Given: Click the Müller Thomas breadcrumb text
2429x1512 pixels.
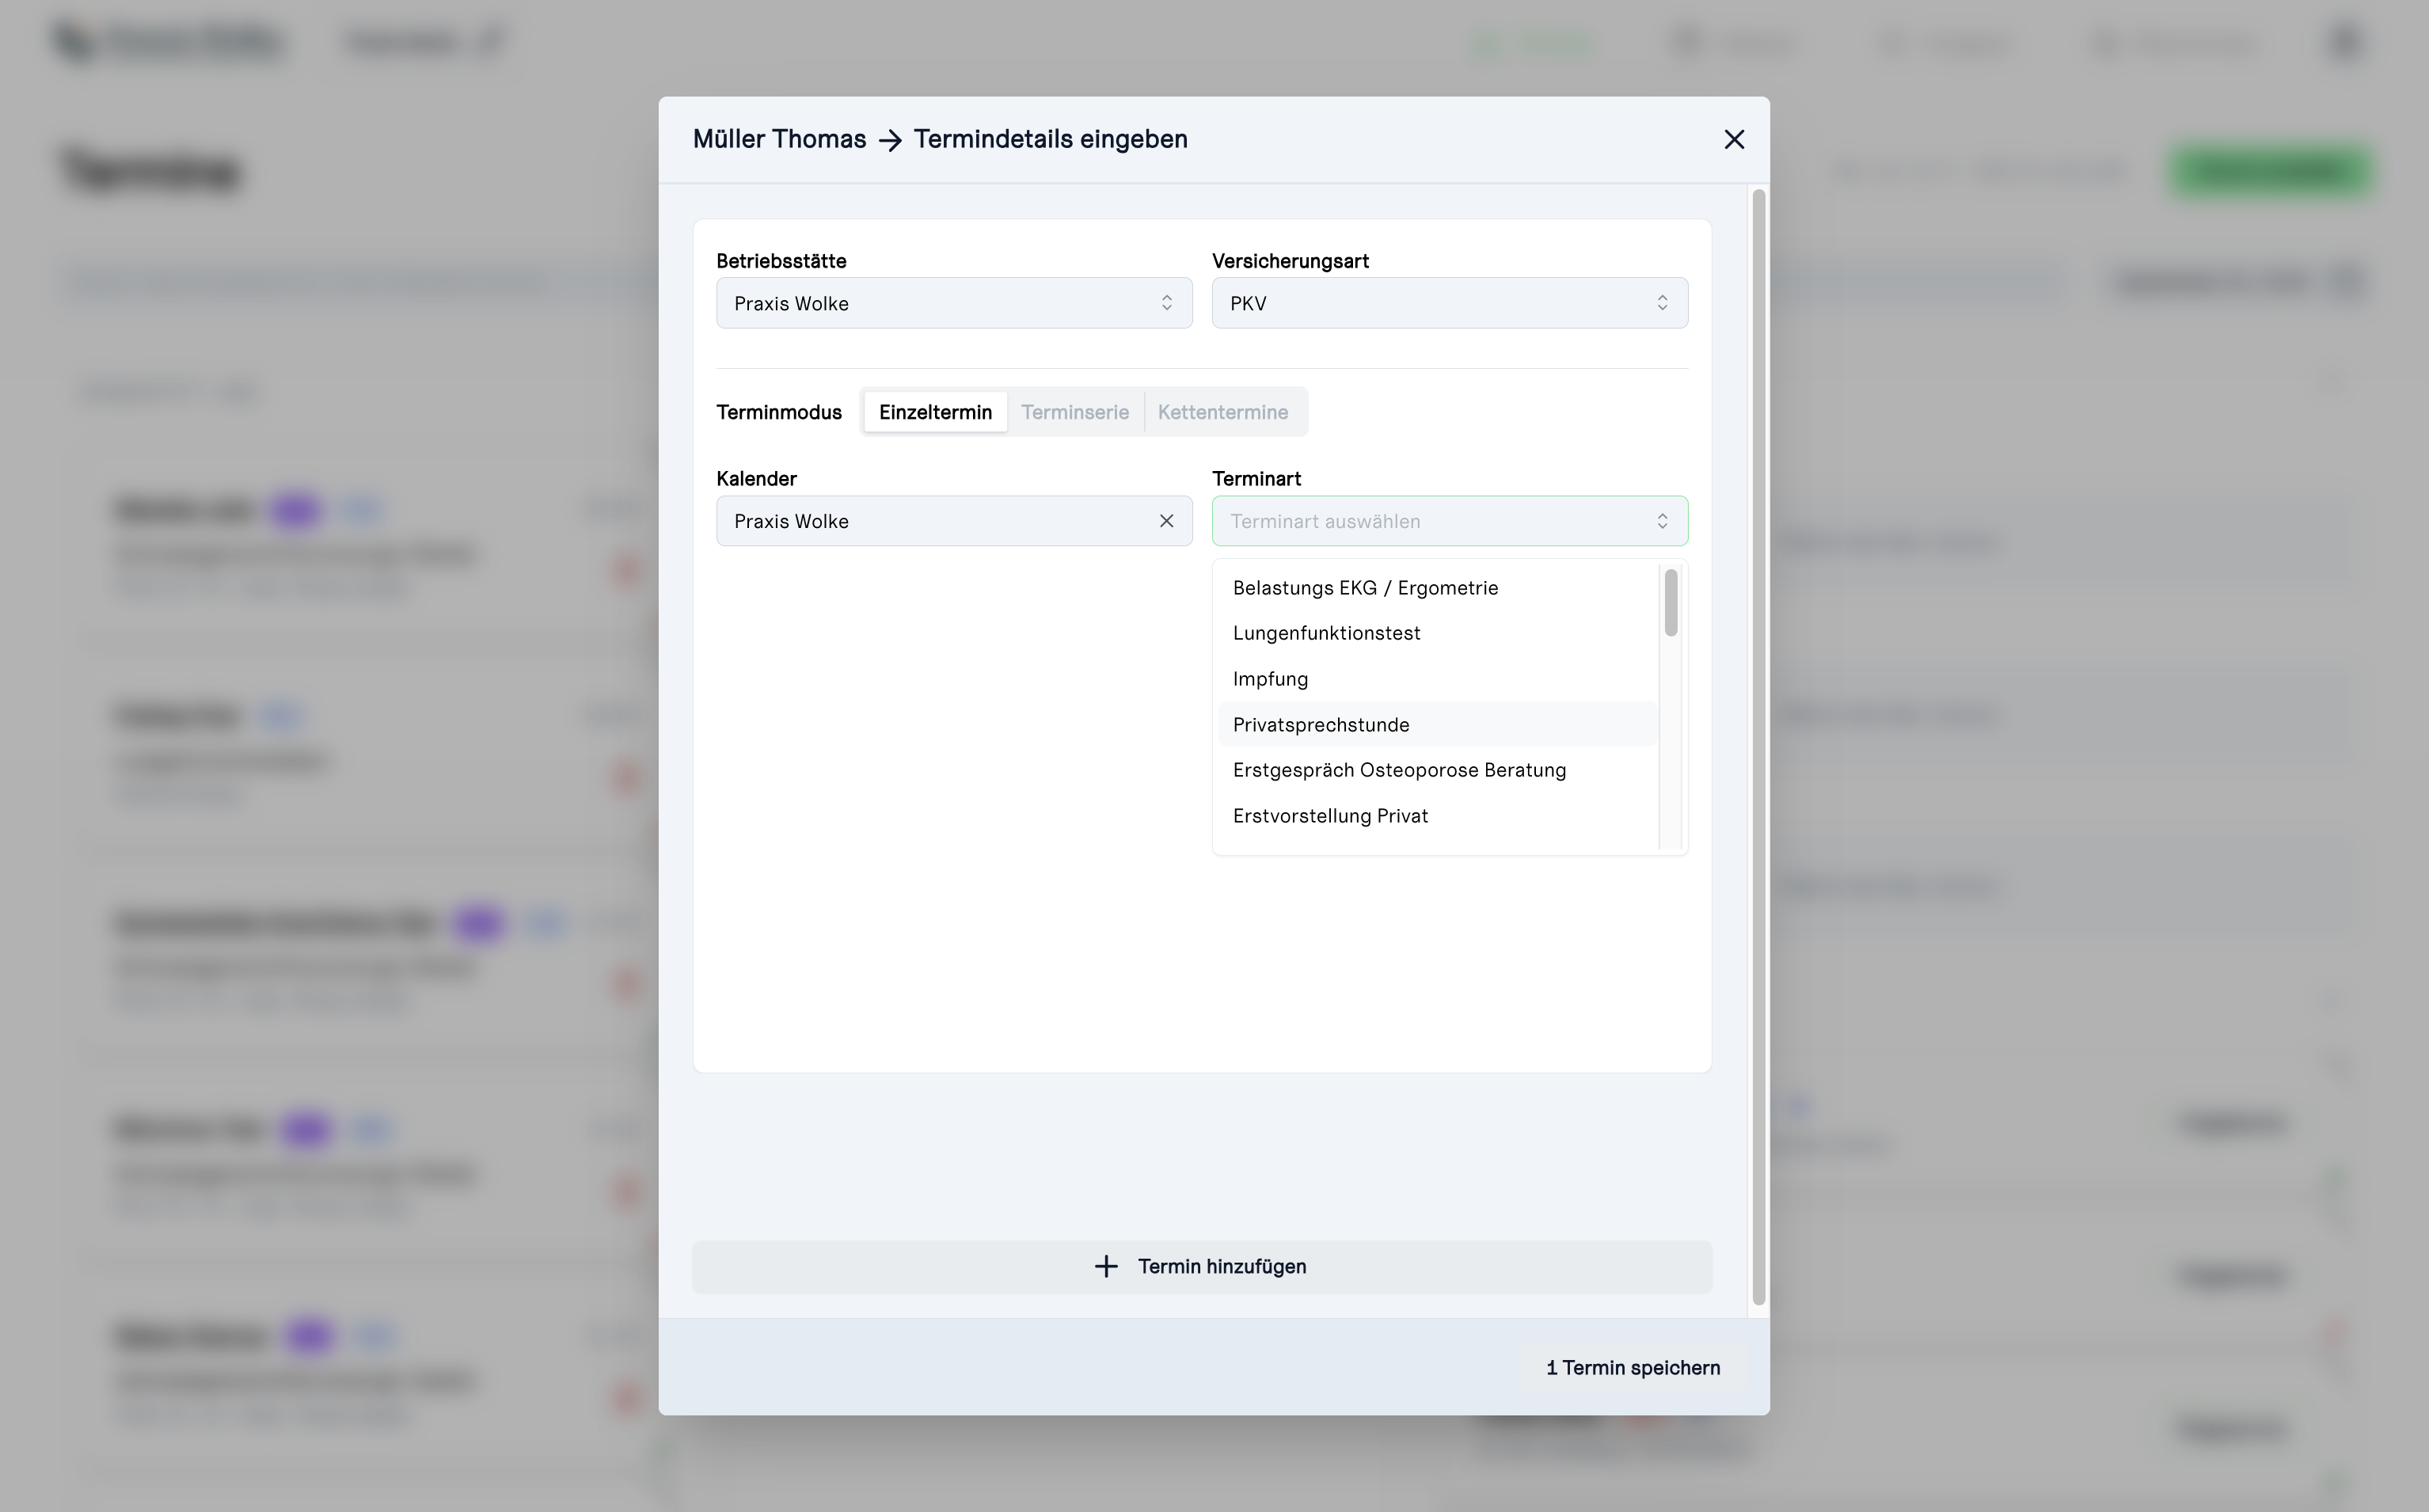Looking at the screenshot, I should click(x=779, y=139).
